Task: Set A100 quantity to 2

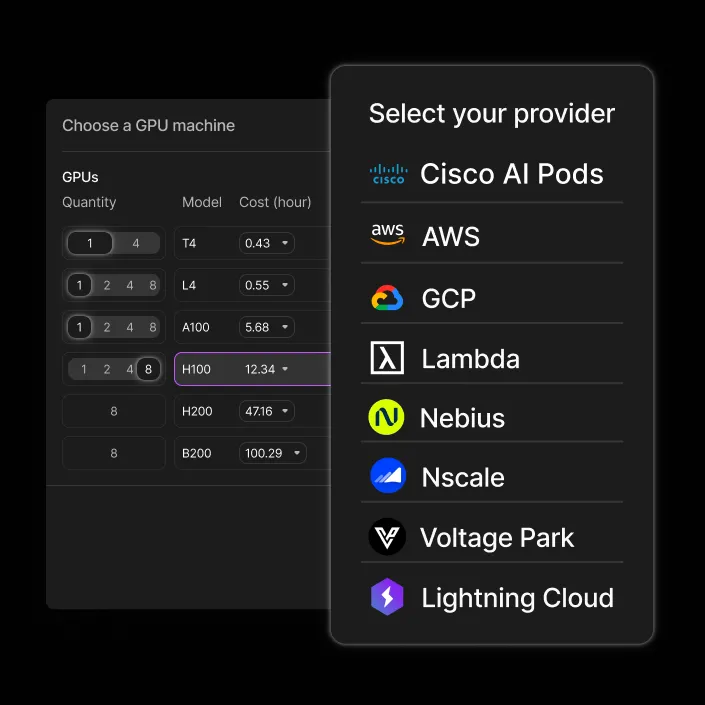Action: (107, 327)
